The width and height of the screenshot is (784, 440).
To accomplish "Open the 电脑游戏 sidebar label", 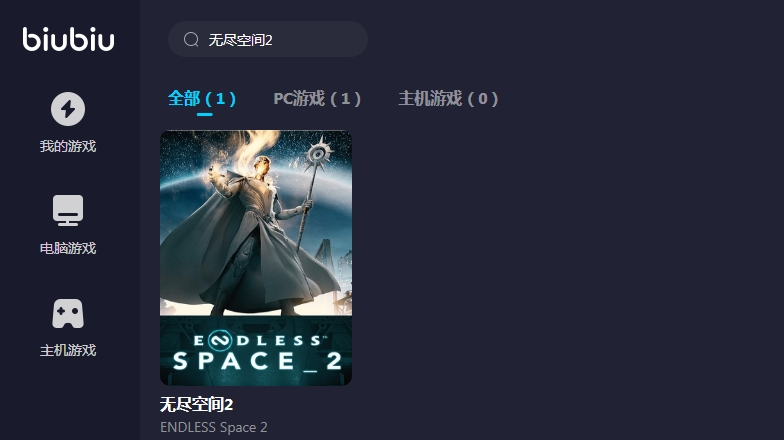I will point(68,248).
